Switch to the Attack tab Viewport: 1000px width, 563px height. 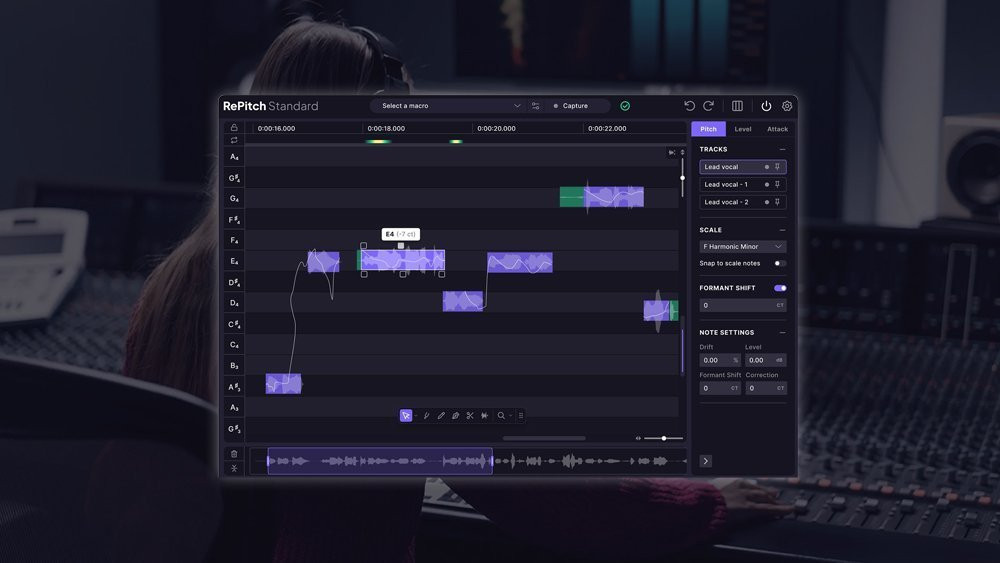coord(777,129)
